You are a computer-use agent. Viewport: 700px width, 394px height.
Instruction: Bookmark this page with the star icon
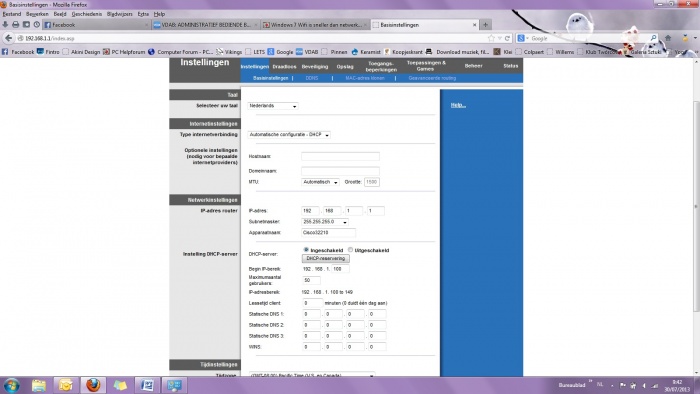point(492,38)
